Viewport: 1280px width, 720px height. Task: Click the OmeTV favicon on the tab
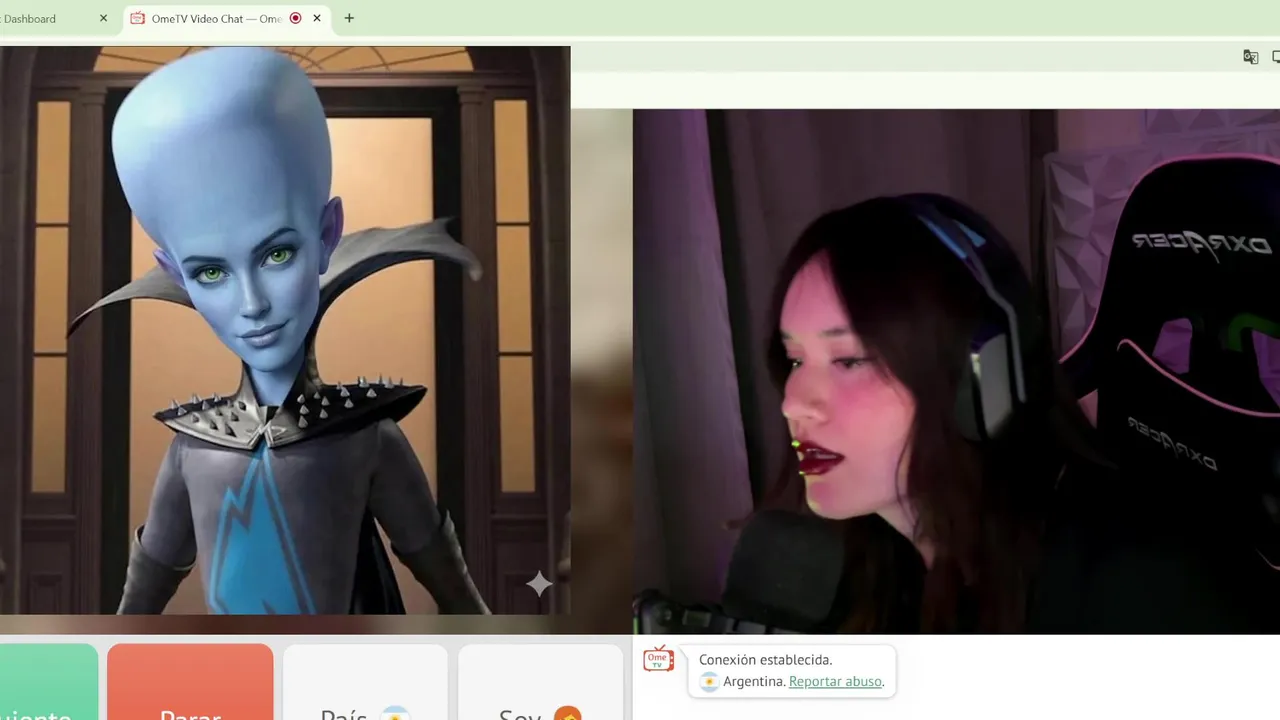(138, 18)
